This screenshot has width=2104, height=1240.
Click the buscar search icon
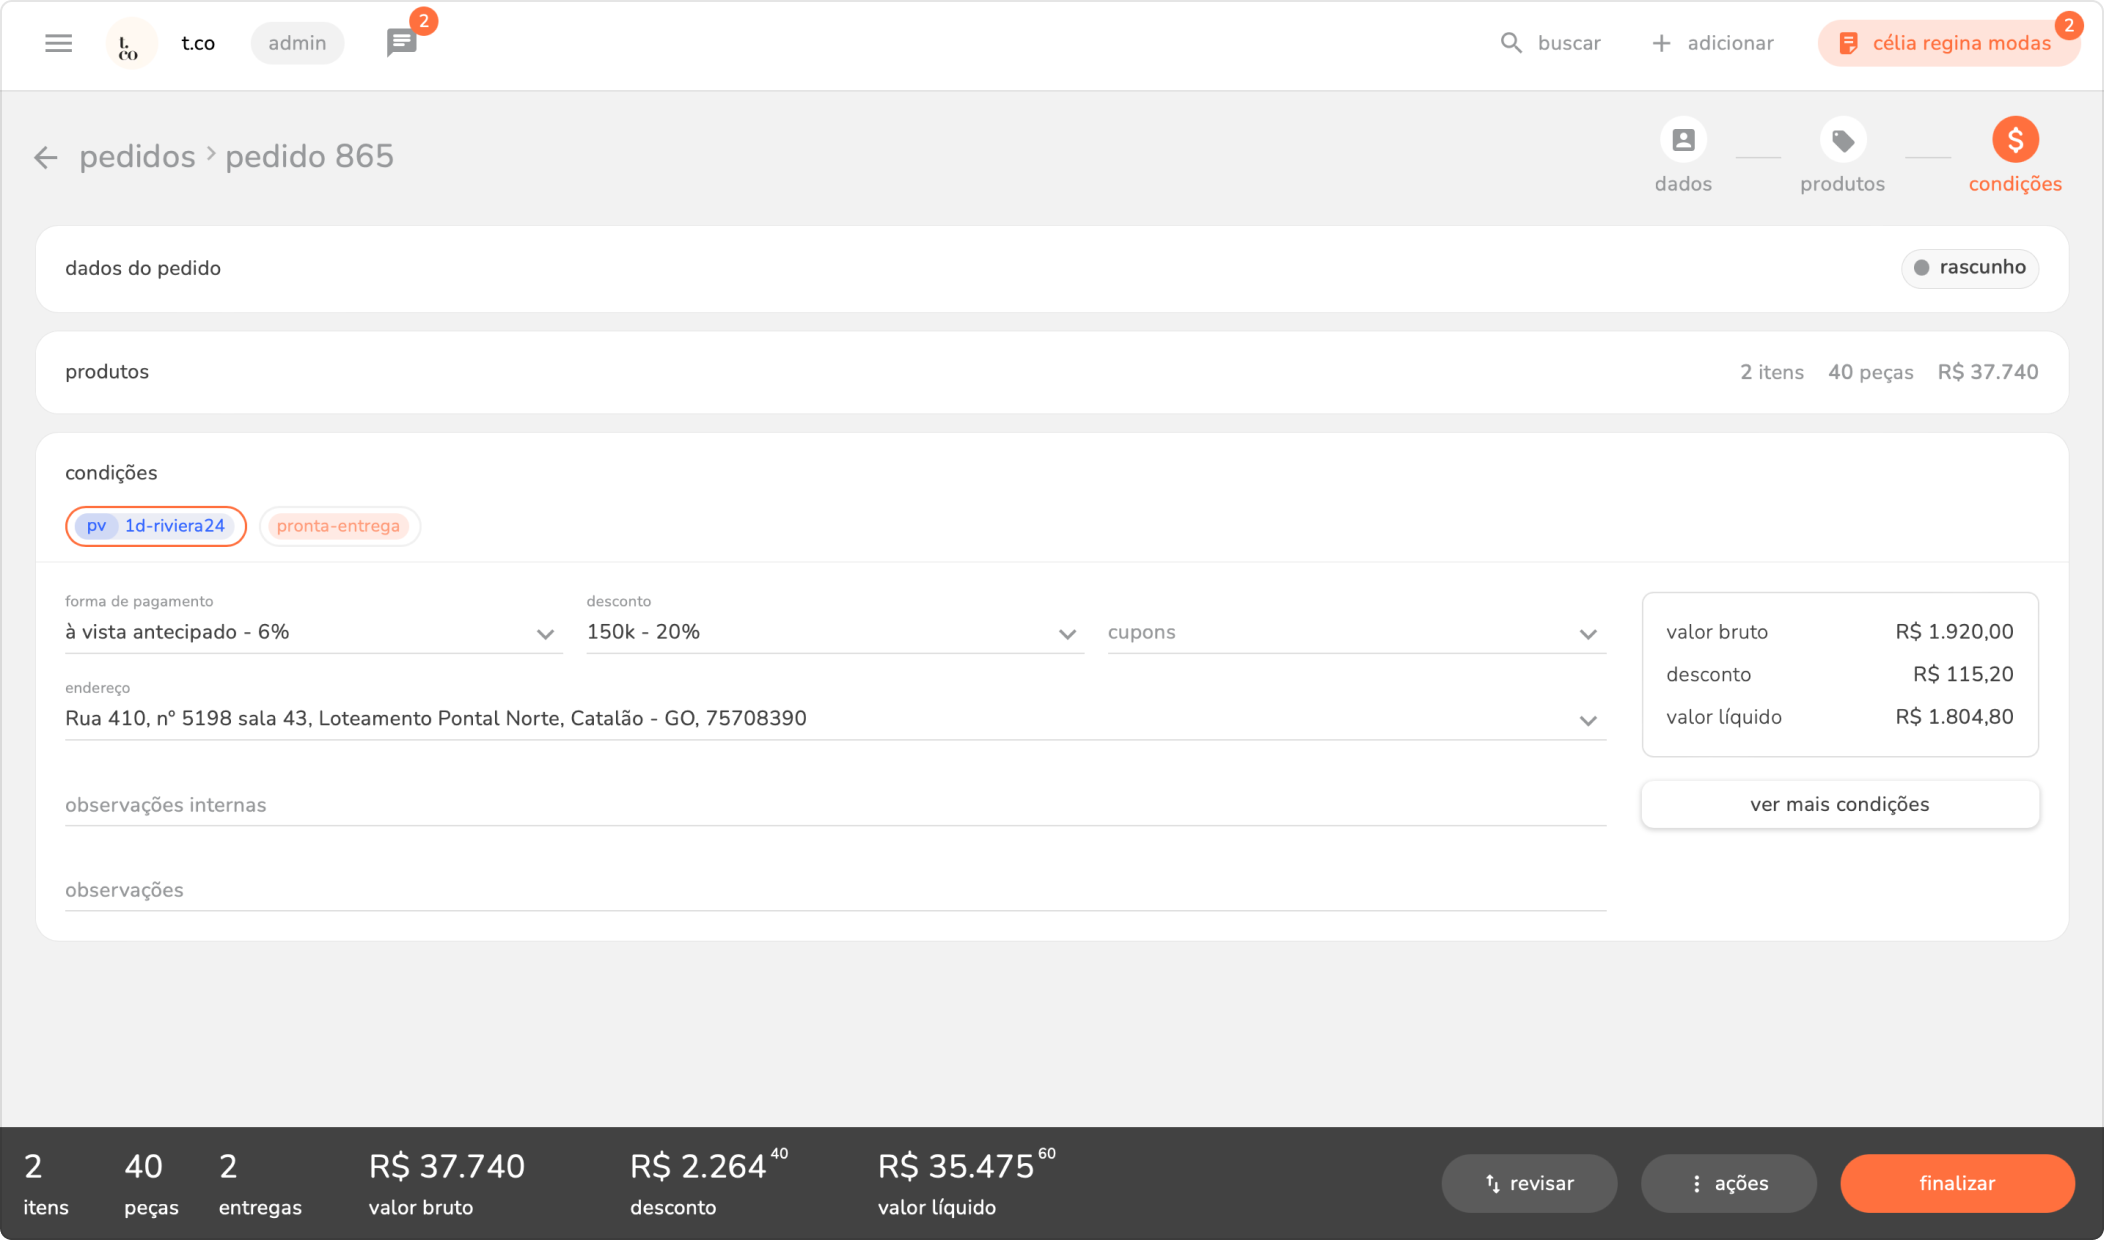point(1511,43)
